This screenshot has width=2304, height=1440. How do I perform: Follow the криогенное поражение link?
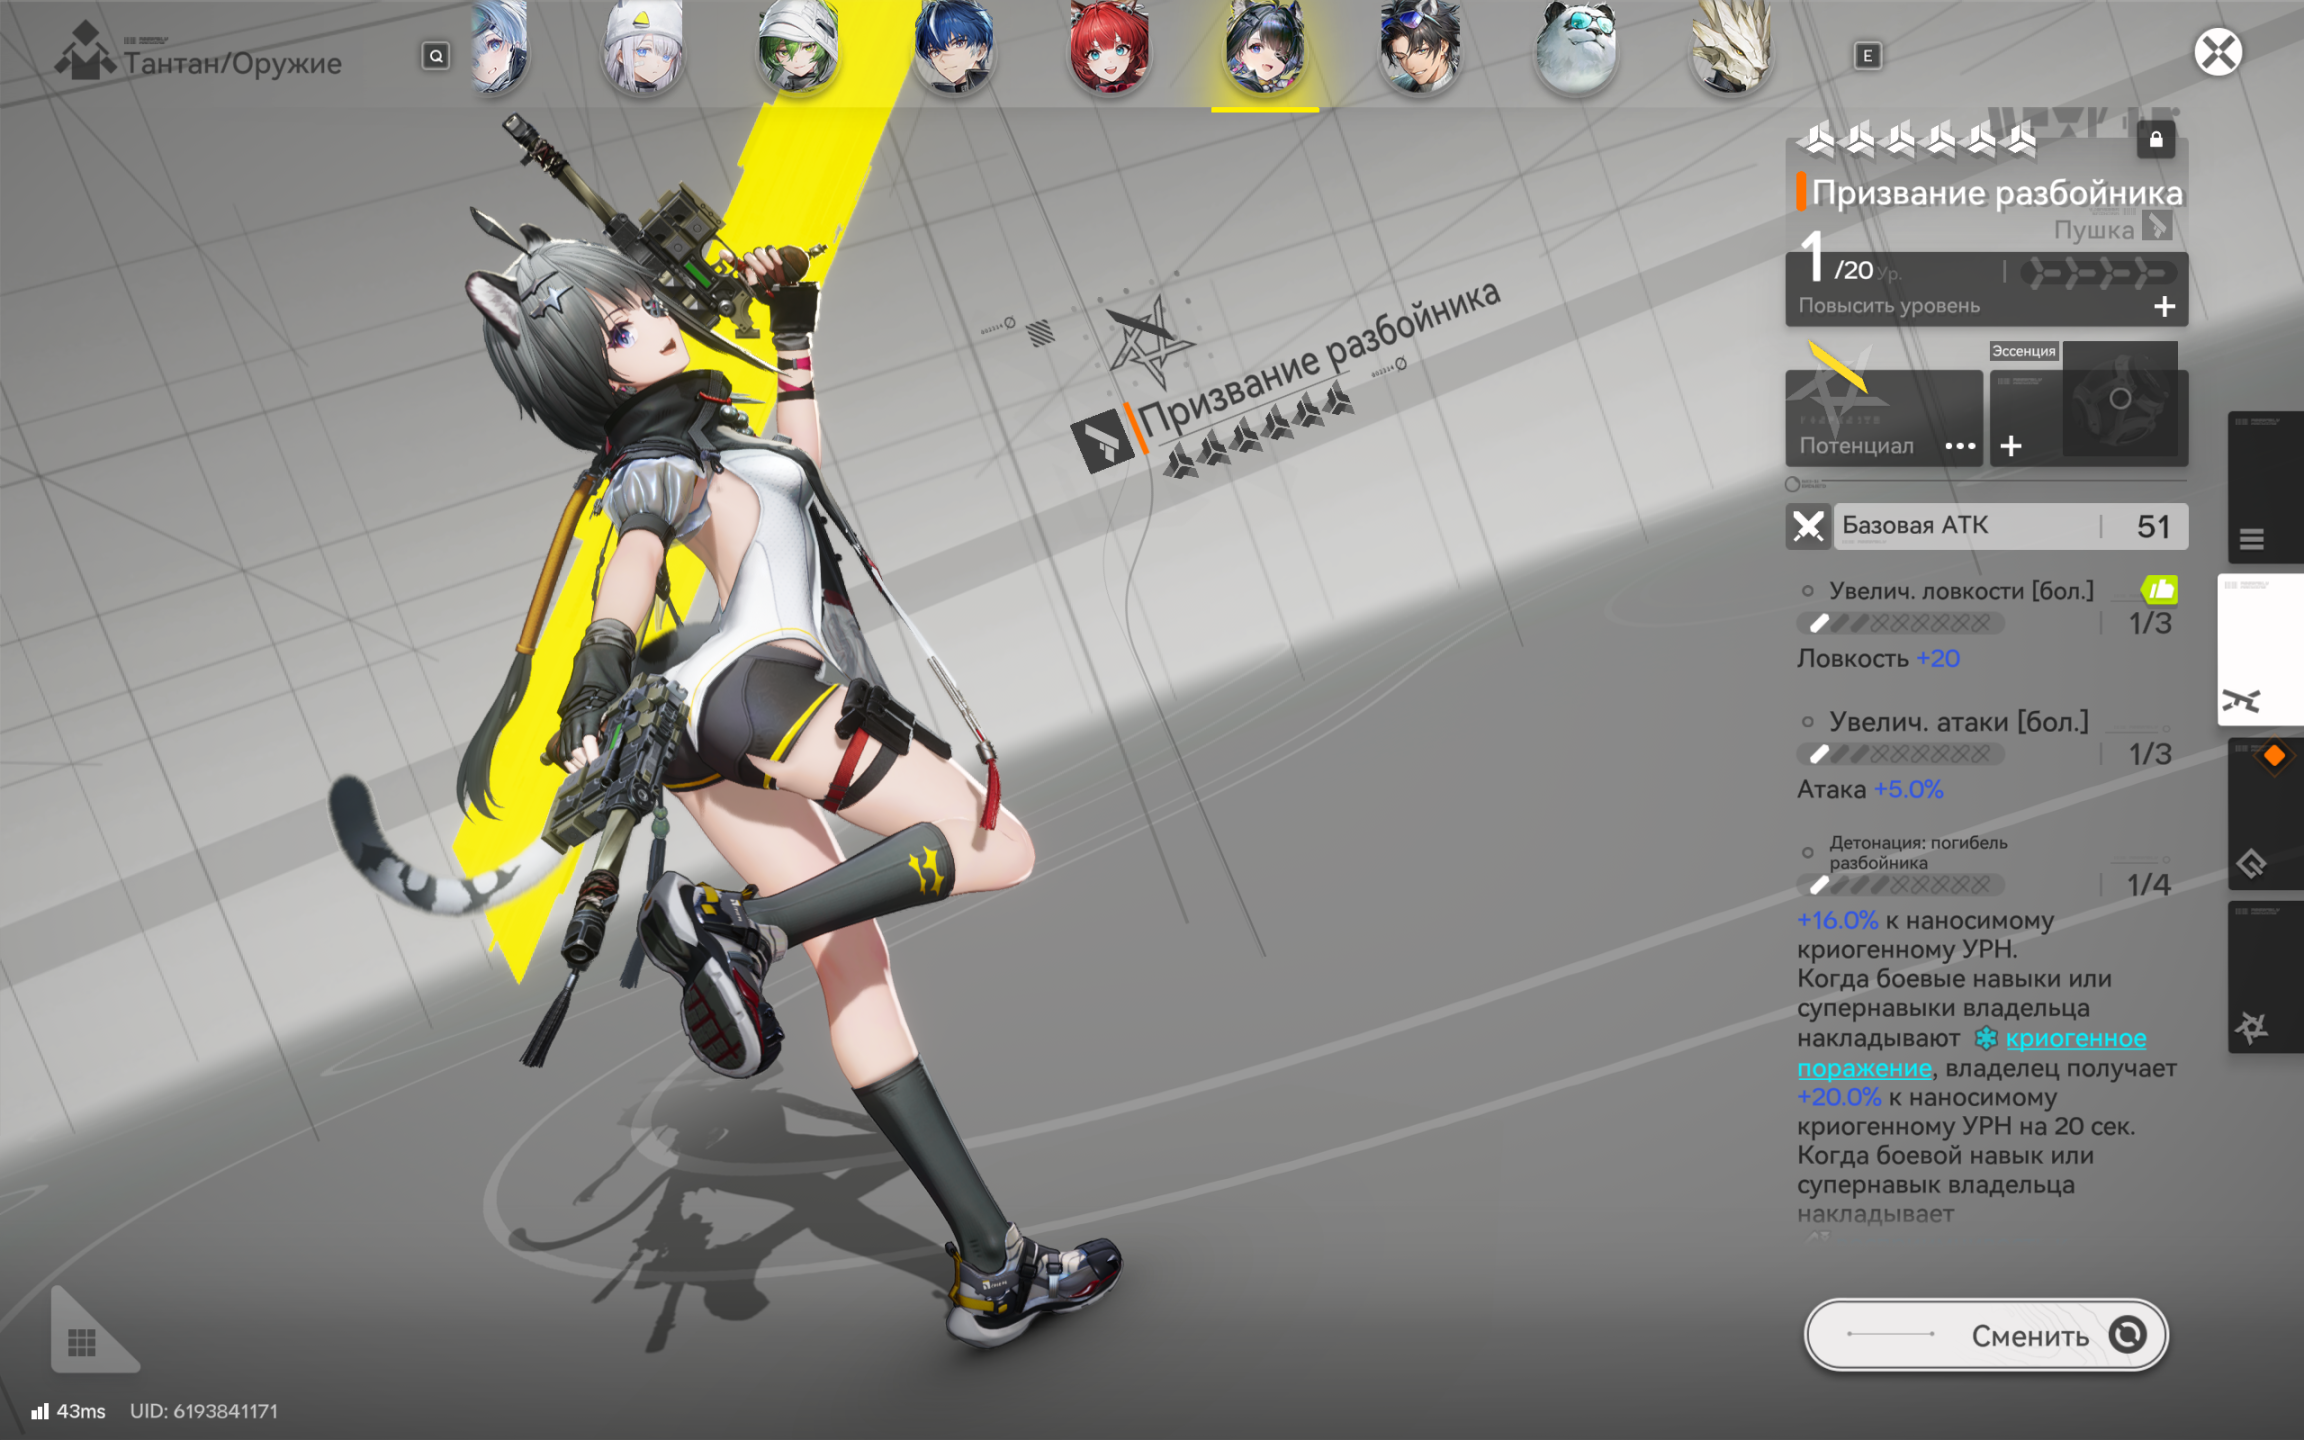tap(2074, 1039)
